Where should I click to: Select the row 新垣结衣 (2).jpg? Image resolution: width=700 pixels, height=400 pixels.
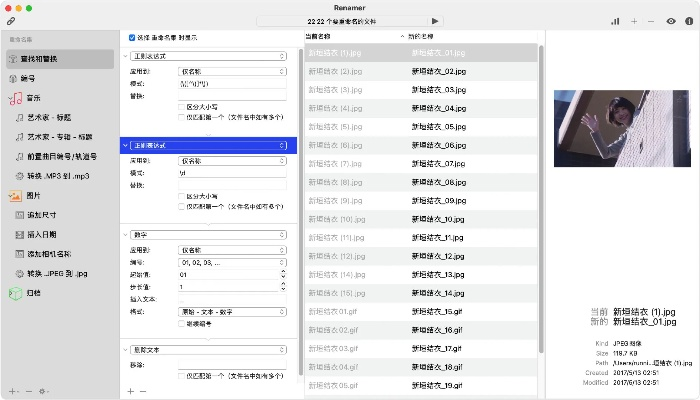pos(421,71)
